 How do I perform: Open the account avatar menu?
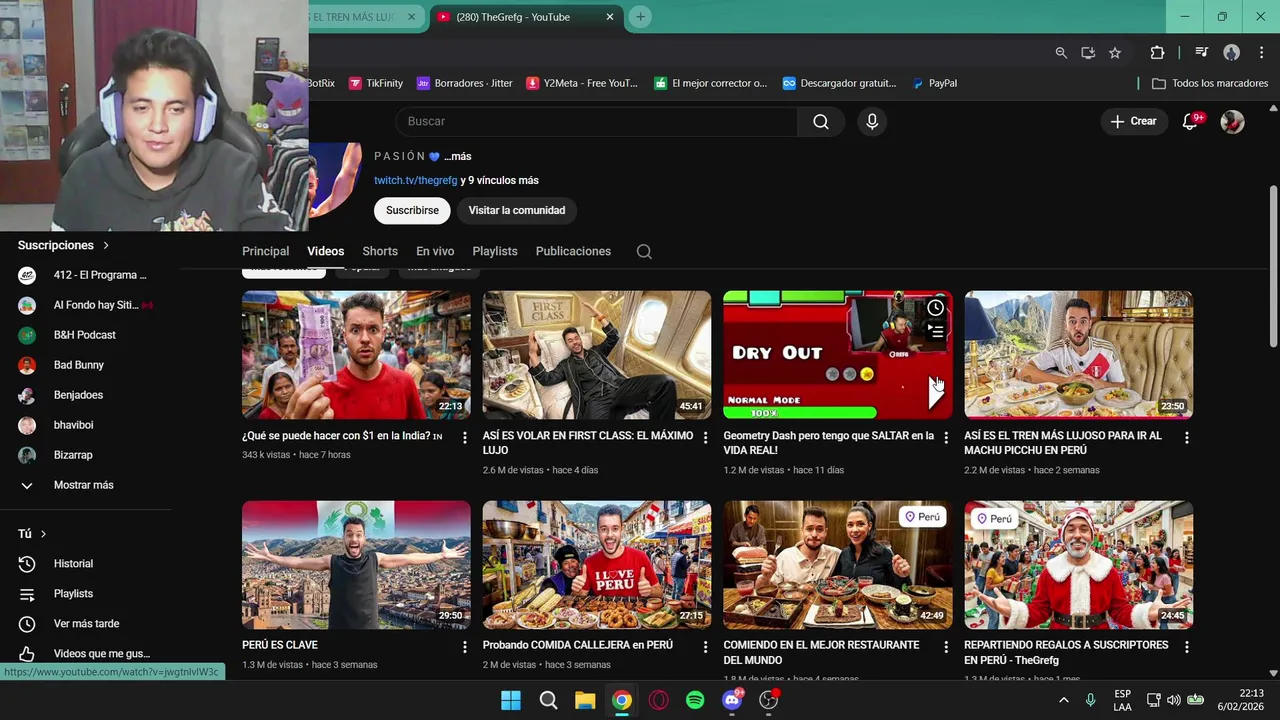1232,121
